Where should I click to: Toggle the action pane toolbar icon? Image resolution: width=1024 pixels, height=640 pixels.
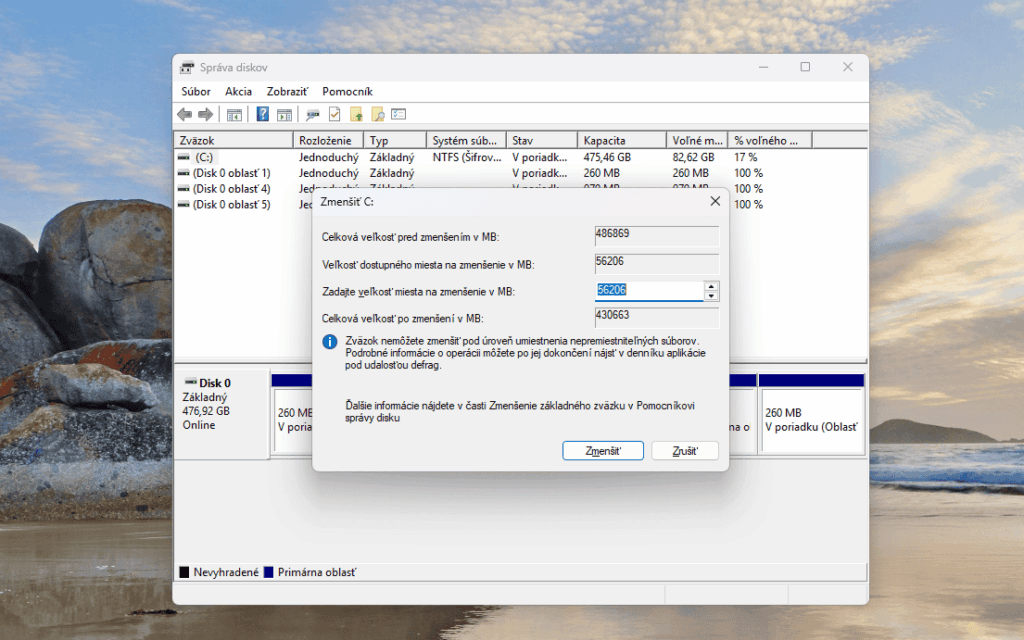(284, 115)
